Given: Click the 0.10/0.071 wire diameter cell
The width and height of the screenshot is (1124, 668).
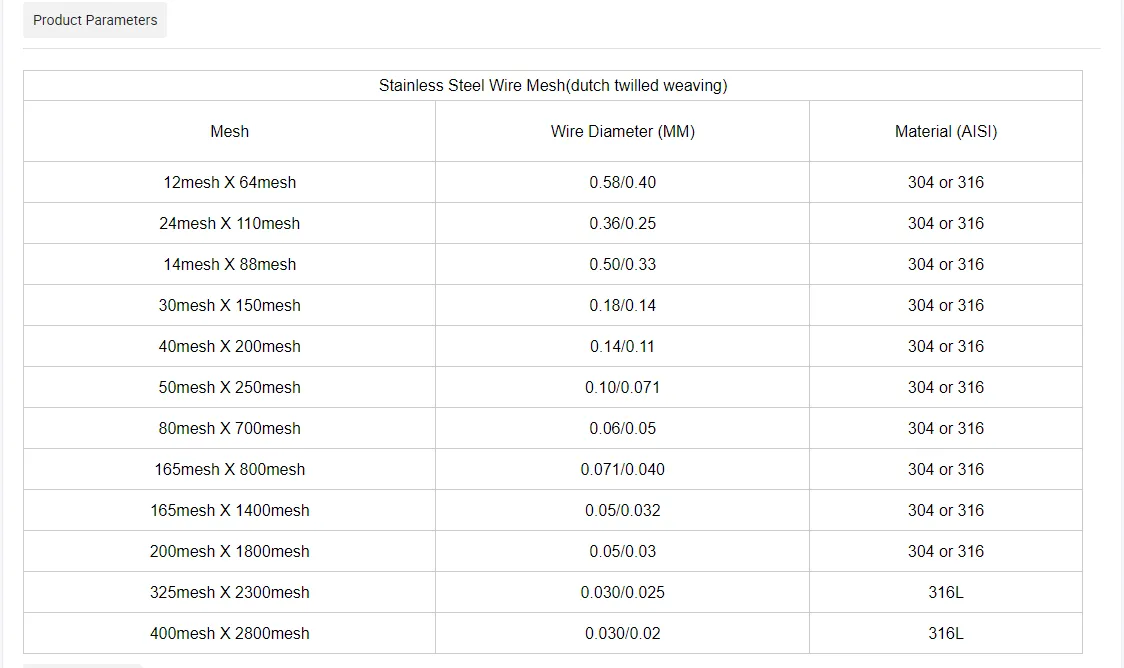Looking at the screenshot, I should (622, 387).
